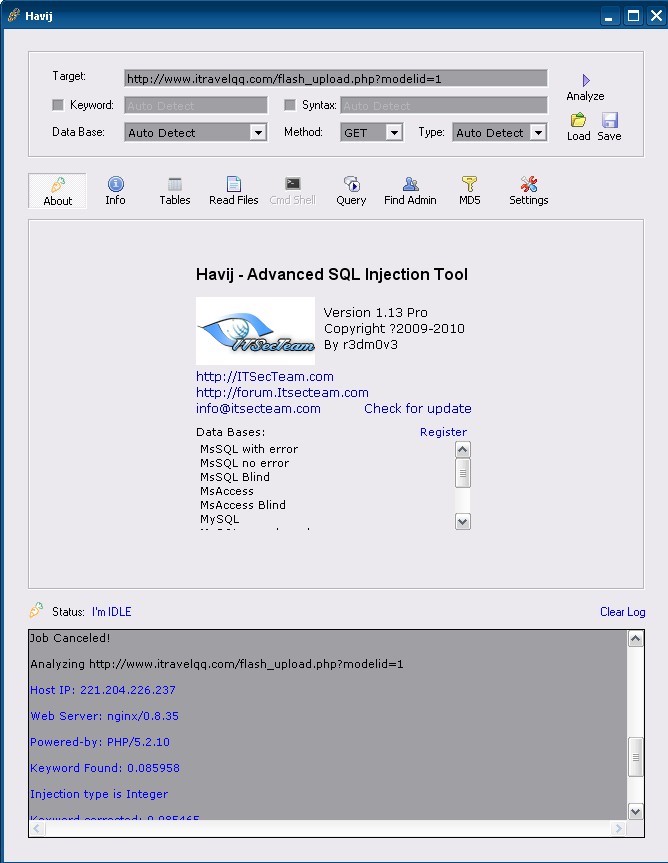Click the Analyze label button

(585, 96)
